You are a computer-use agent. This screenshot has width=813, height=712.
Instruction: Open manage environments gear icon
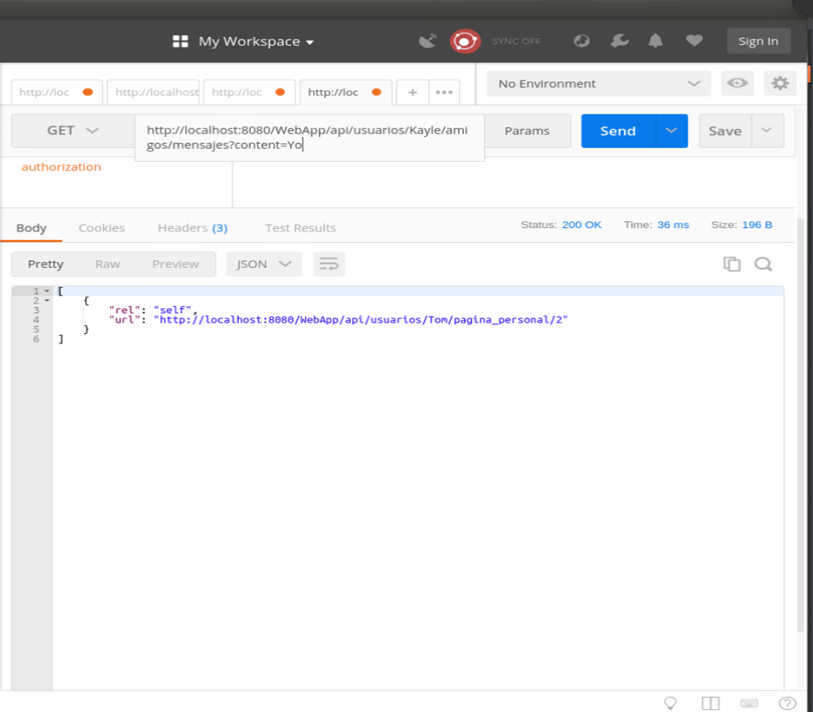click(x=780, y=83)
